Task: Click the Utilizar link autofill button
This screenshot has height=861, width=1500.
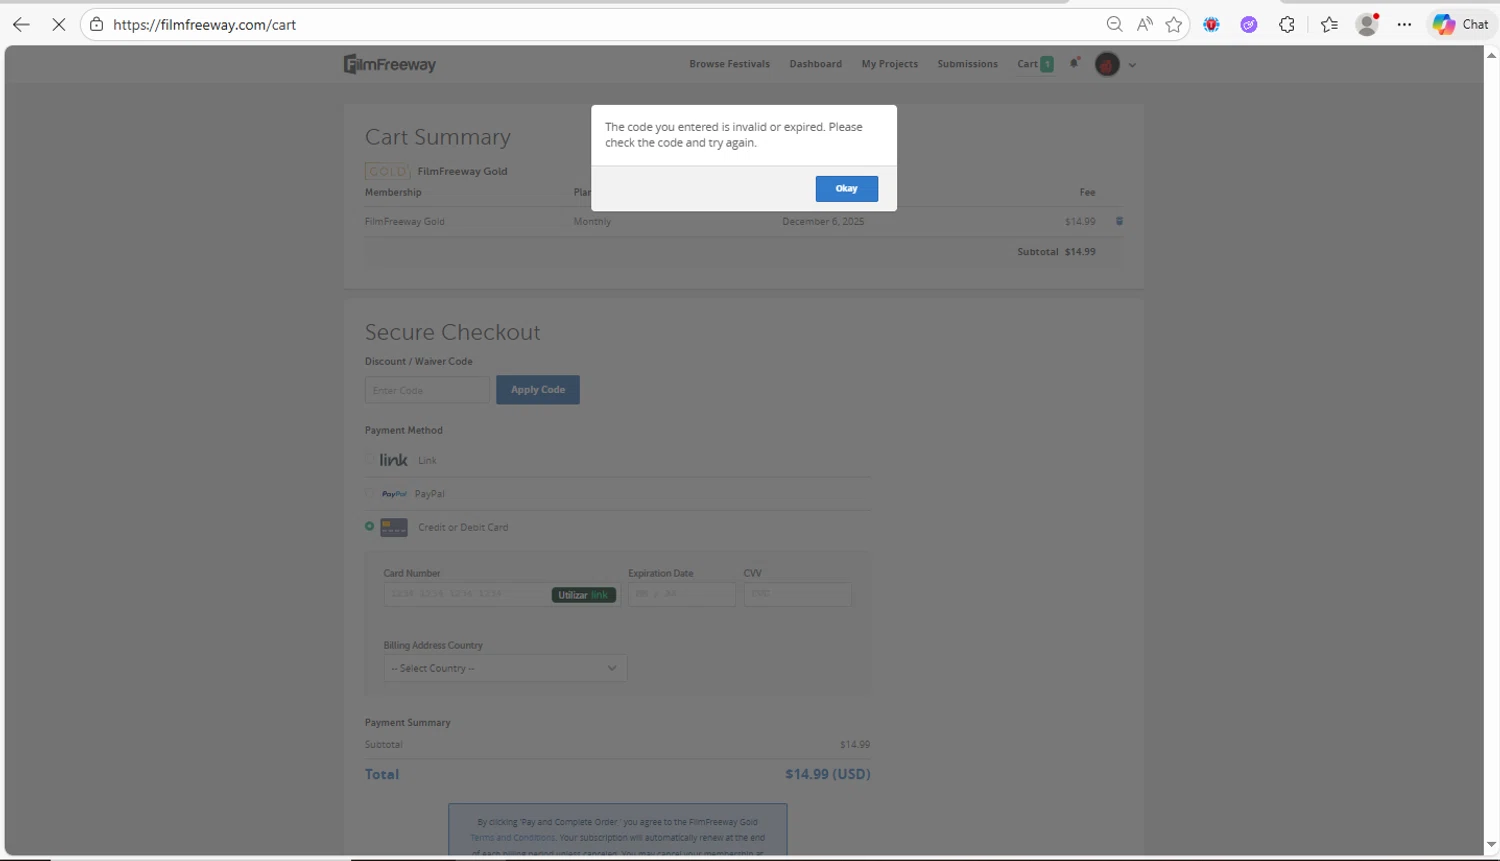Action: tap(584, 595)
